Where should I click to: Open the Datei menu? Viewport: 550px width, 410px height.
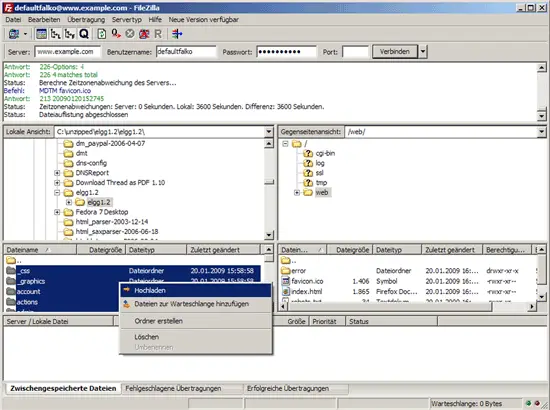[x=13, y=20]
